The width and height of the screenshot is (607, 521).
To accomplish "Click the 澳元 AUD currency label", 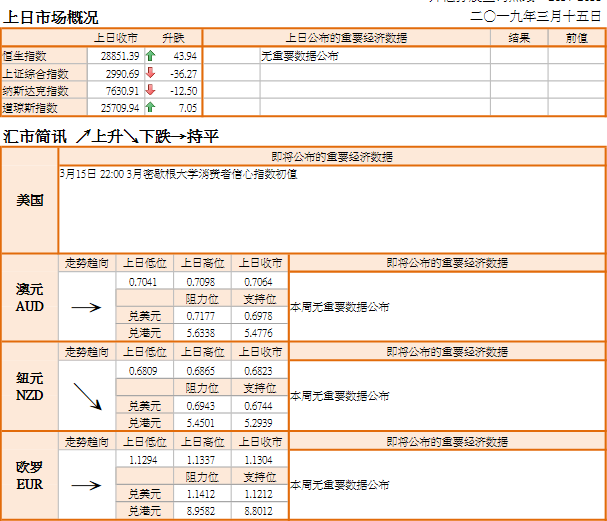I will [30, 298].
